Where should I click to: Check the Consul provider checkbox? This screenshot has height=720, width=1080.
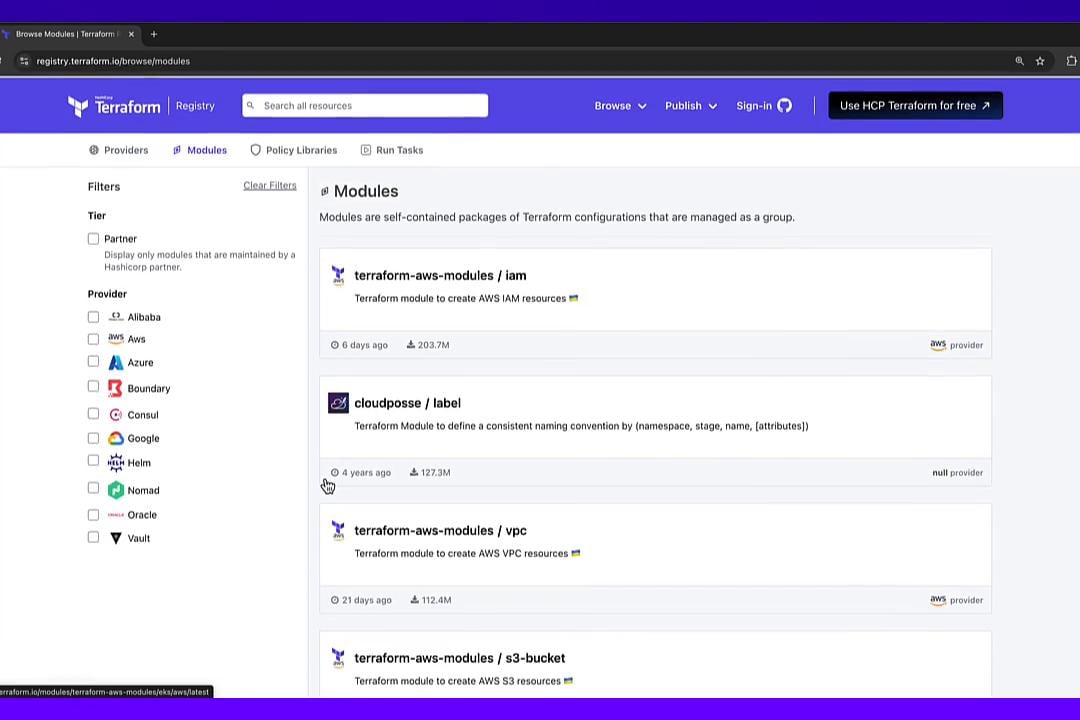click(93, 413)
